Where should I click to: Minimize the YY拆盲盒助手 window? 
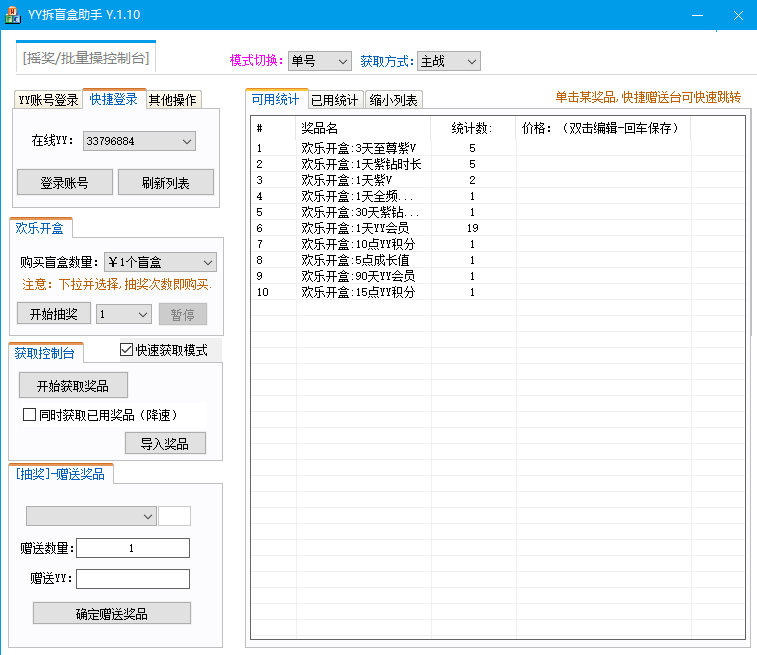(697, 15)
